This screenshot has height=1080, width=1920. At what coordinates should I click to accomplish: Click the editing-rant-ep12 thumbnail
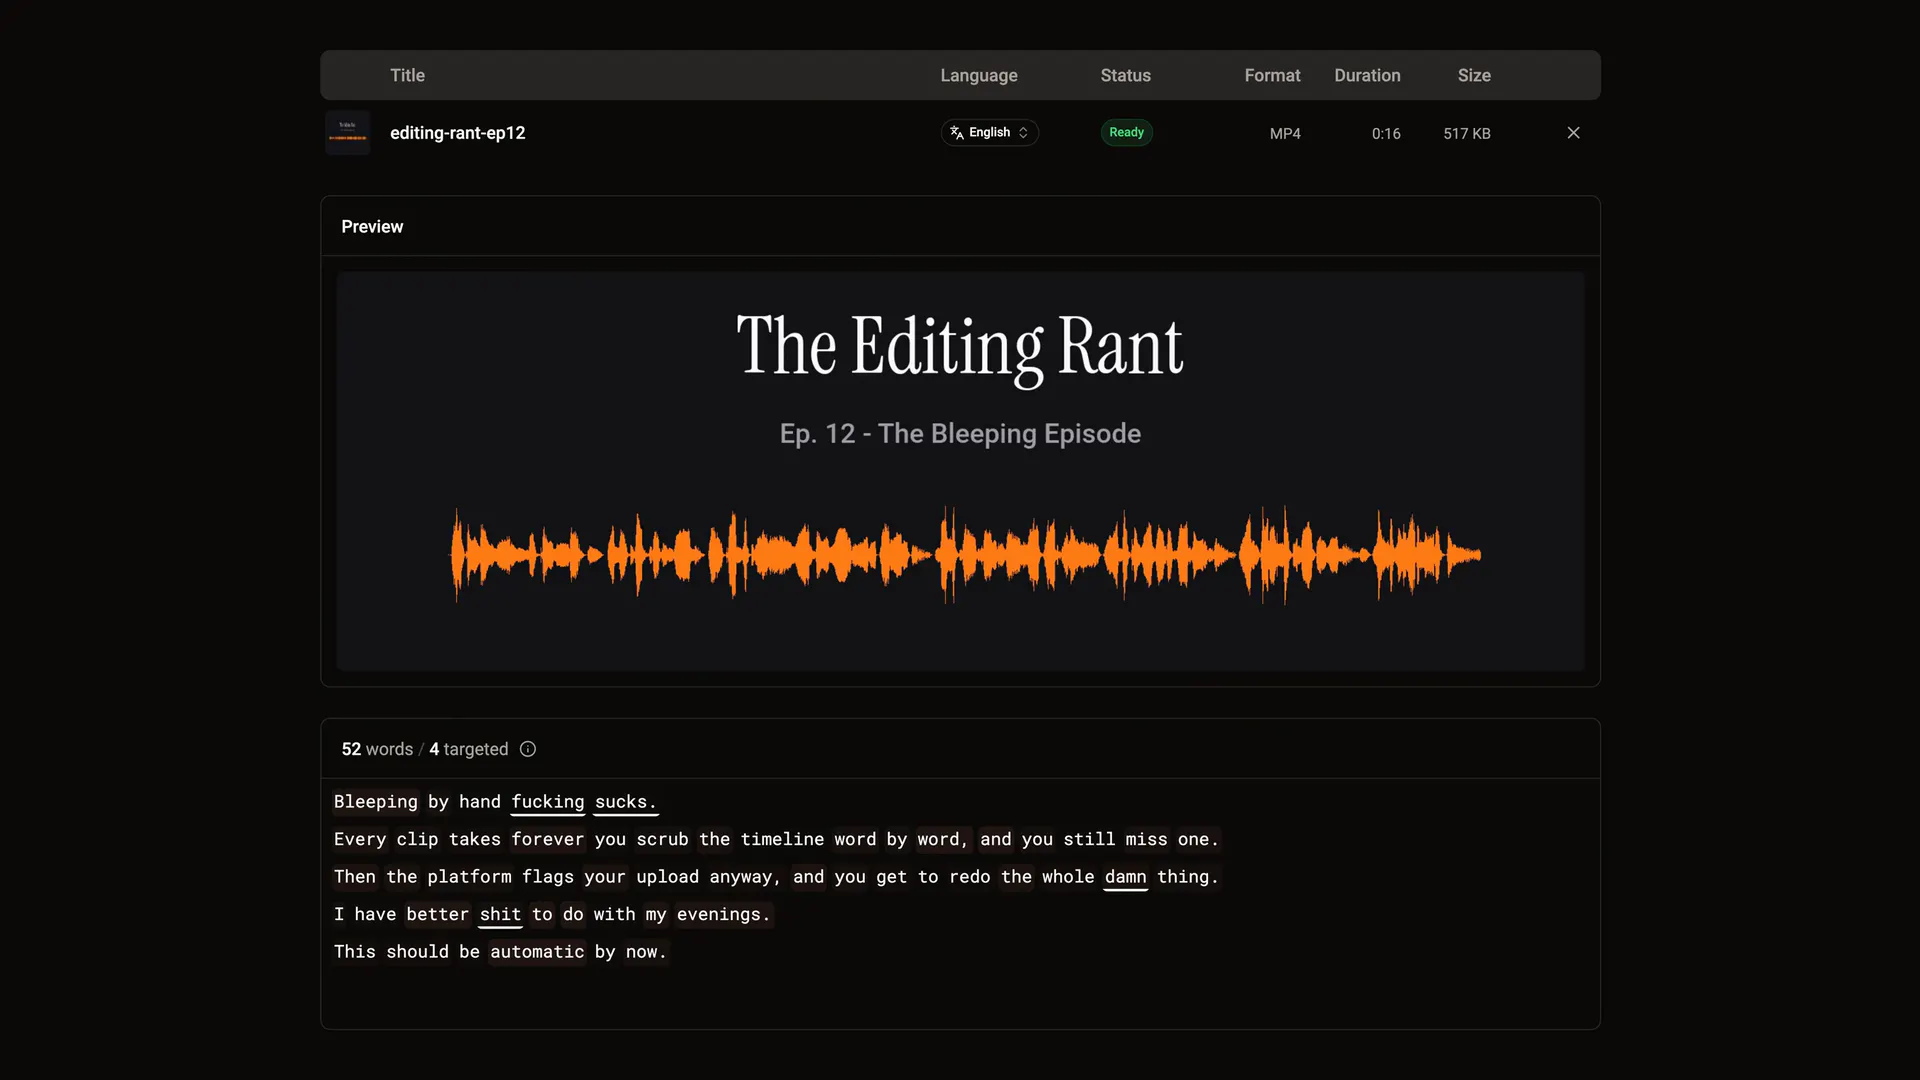pos(347,133)
